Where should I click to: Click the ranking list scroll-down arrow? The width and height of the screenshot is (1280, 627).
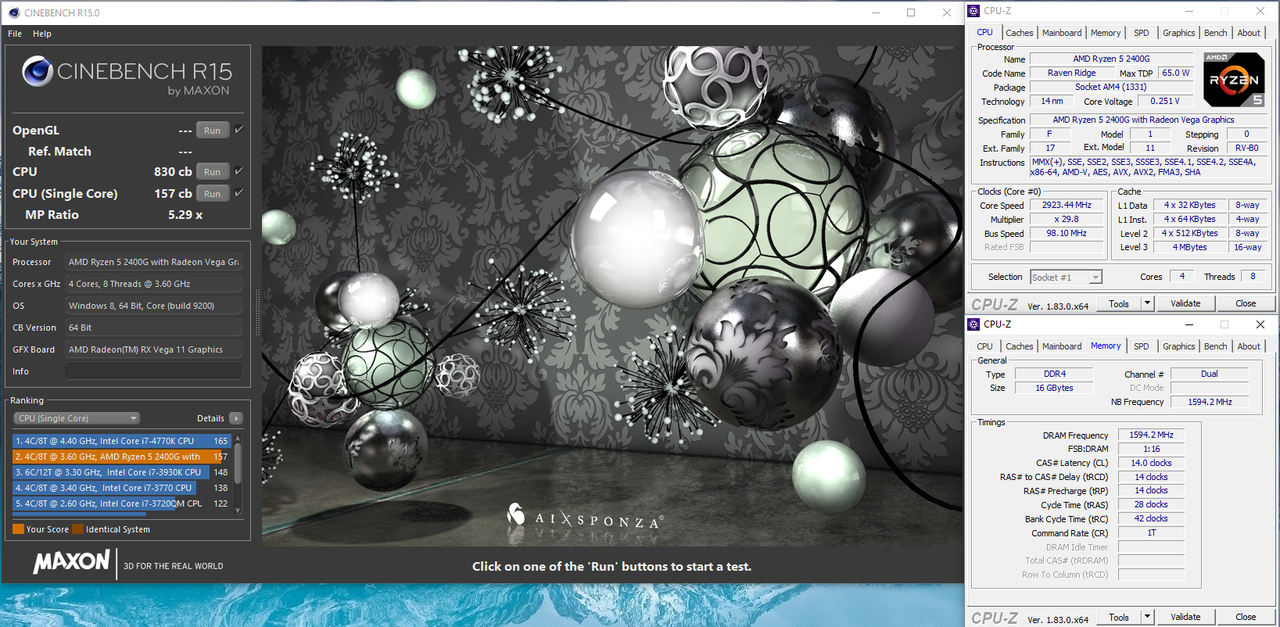pos(237,510)
